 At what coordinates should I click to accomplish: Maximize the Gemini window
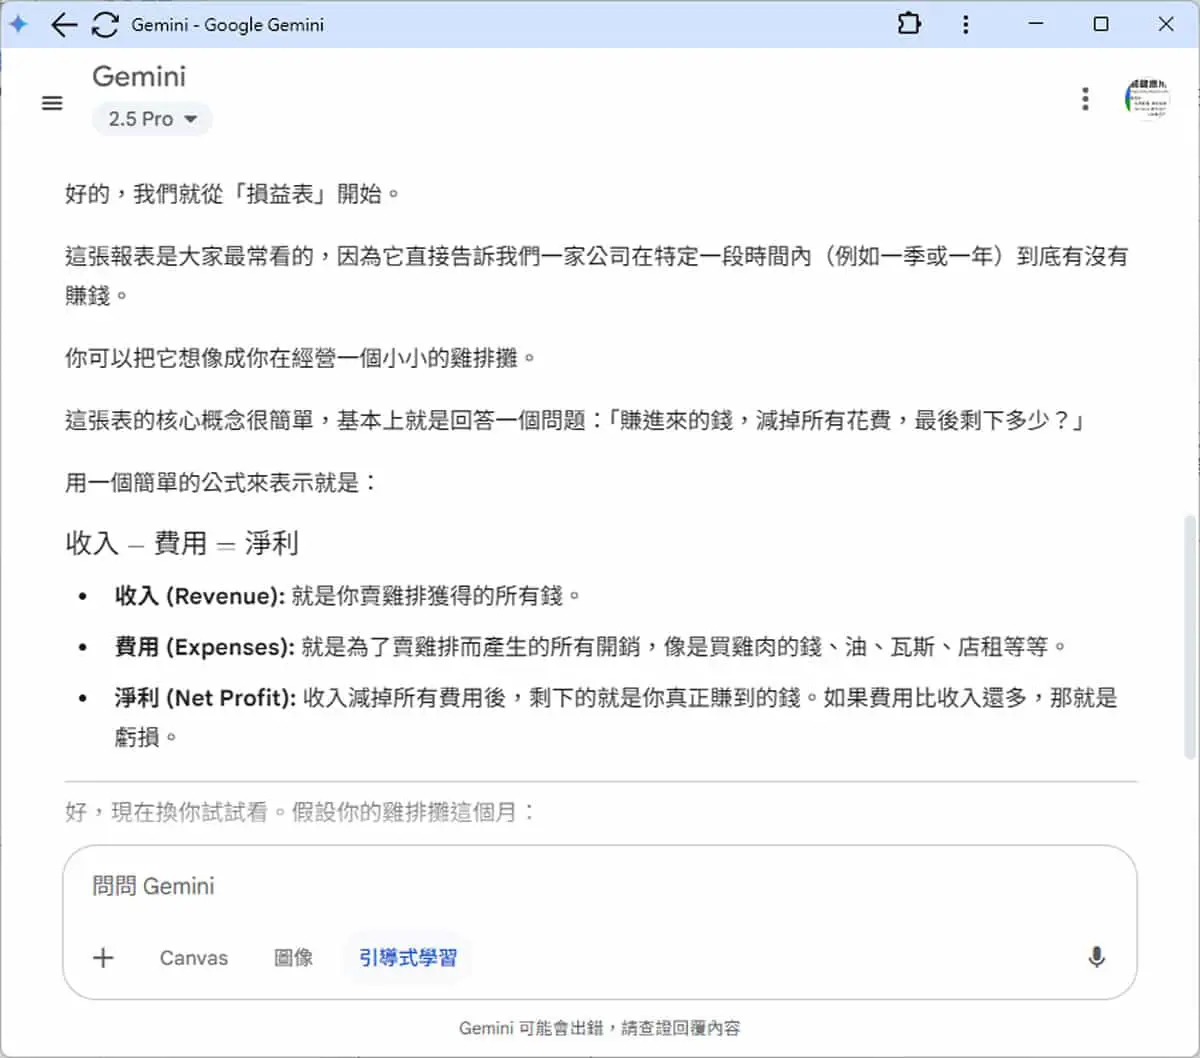[1101, 24]
